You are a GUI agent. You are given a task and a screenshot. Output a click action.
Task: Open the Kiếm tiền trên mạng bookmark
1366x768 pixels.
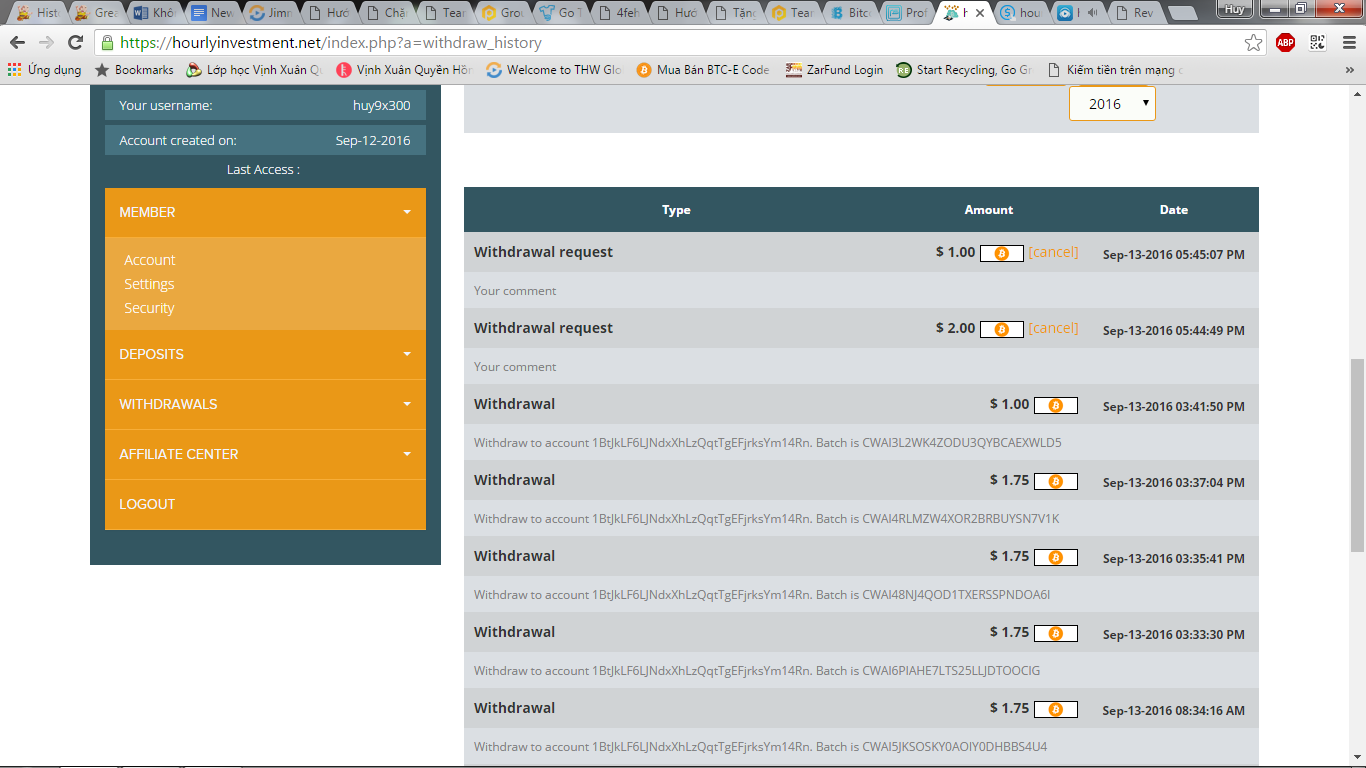click(x=1114, y=70)
